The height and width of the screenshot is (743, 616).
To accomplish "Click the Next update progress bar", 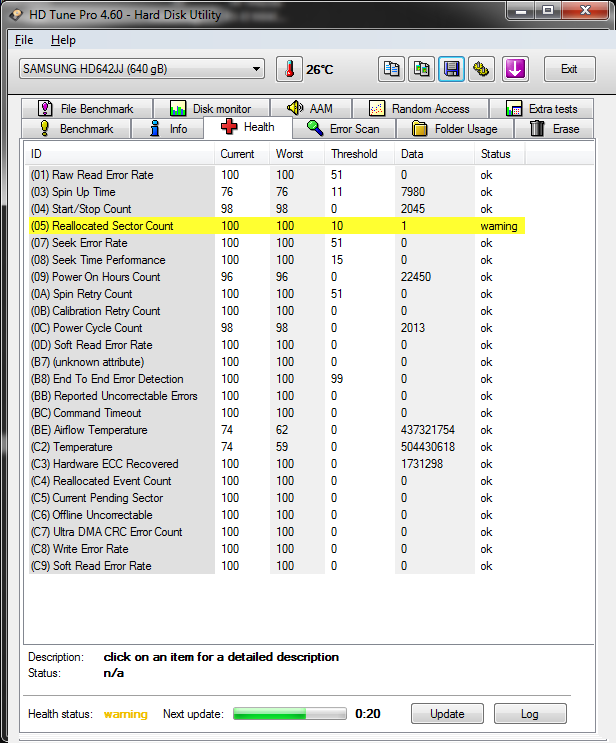I will pos(290,714).
